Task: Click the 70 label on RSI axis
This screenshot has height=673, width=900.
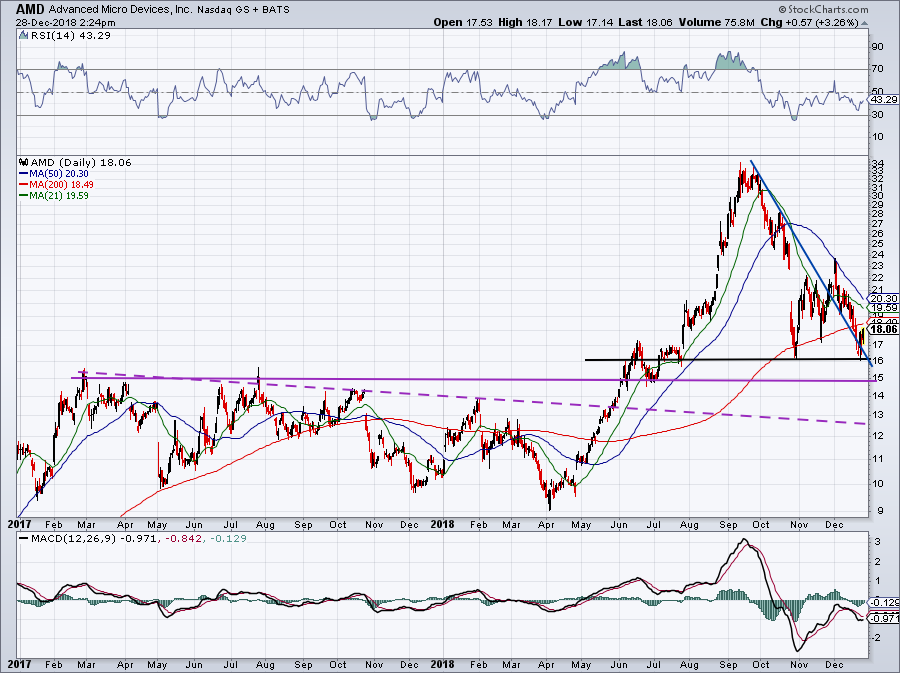Action: (878, 69)
